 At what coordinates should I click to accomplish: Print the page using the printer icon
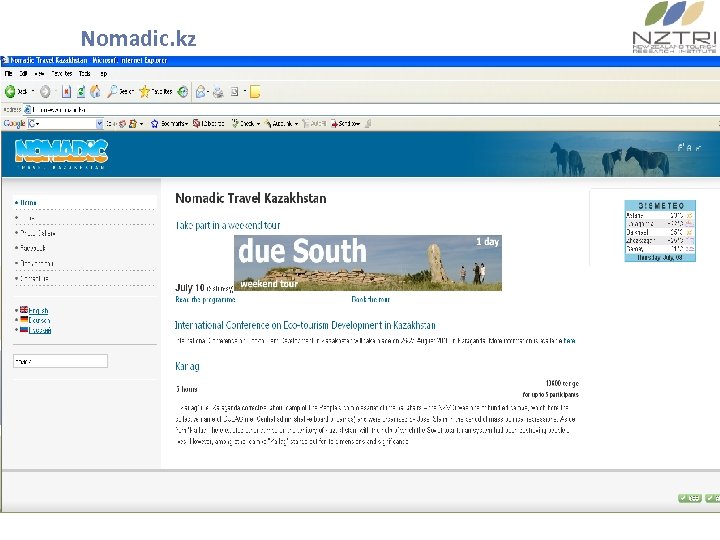click(x=218, y=92)
